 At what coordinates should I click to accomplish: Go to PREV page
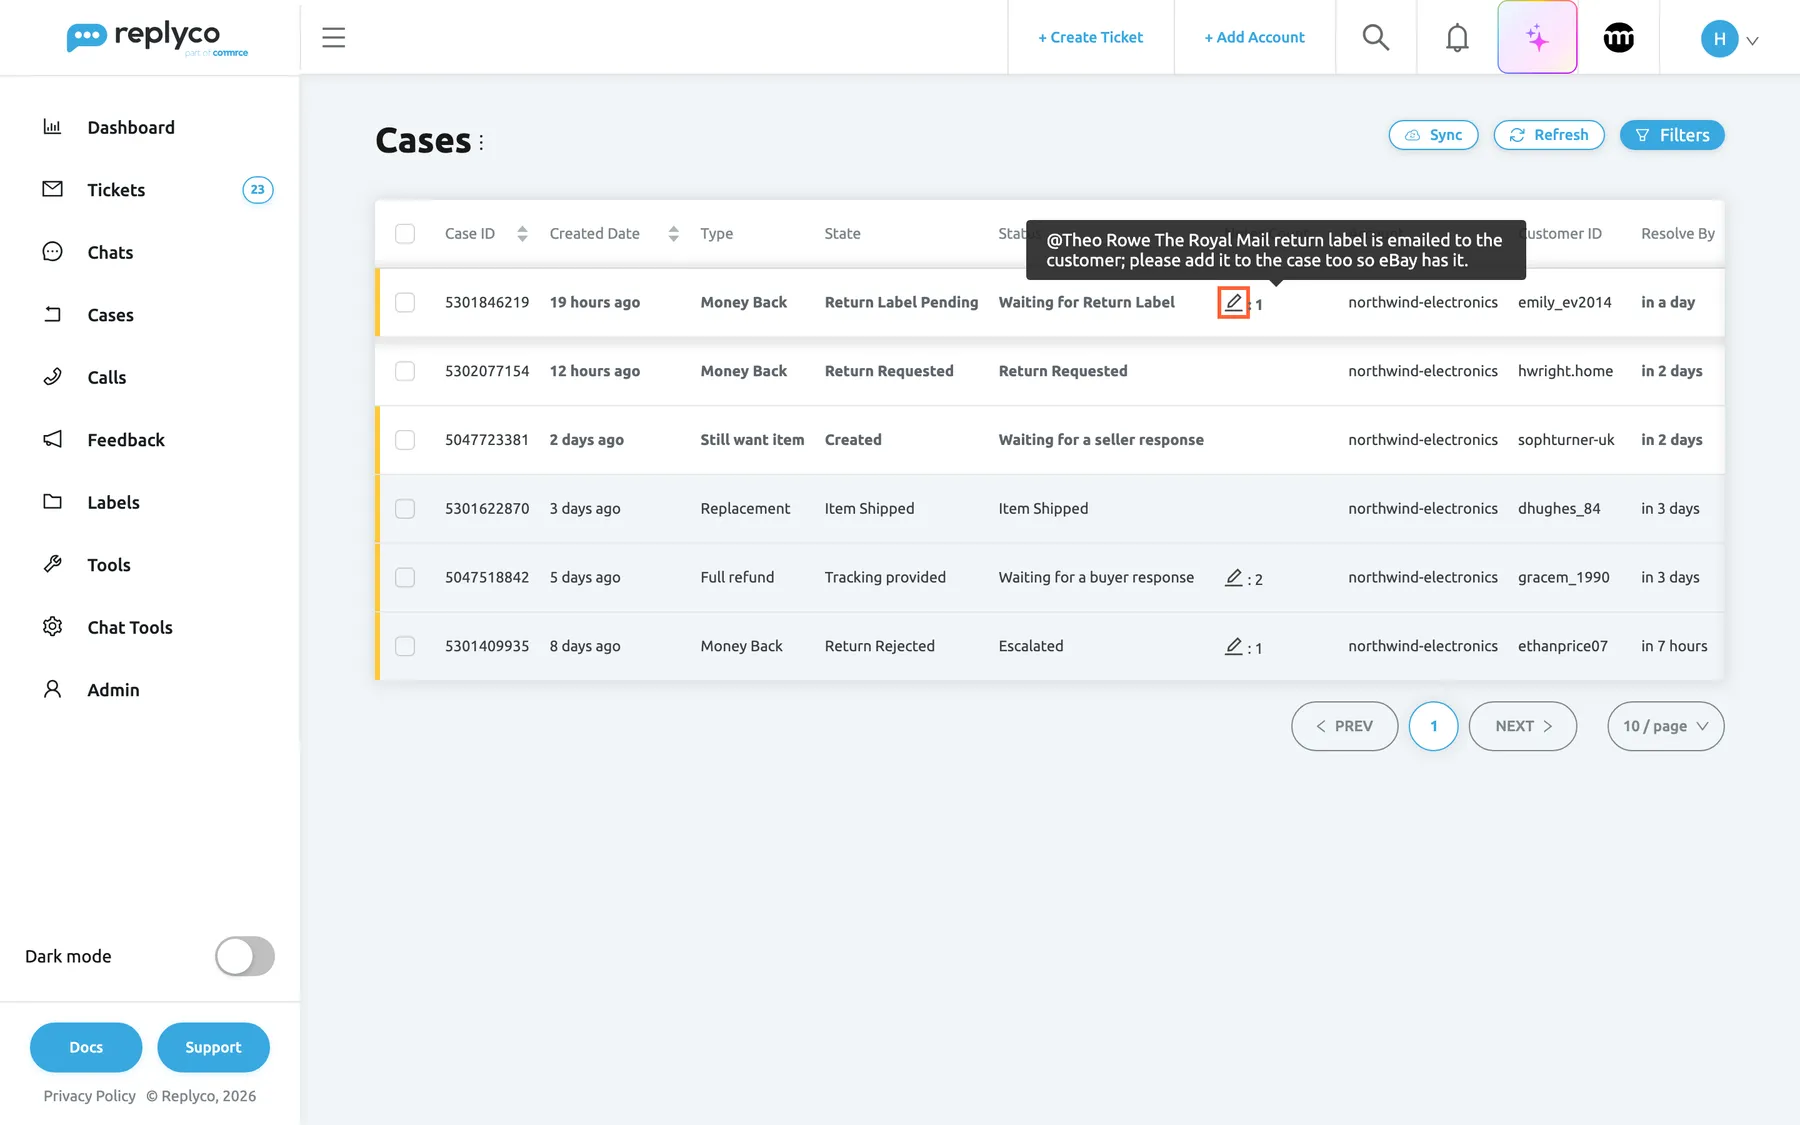tap(1344, 726)
